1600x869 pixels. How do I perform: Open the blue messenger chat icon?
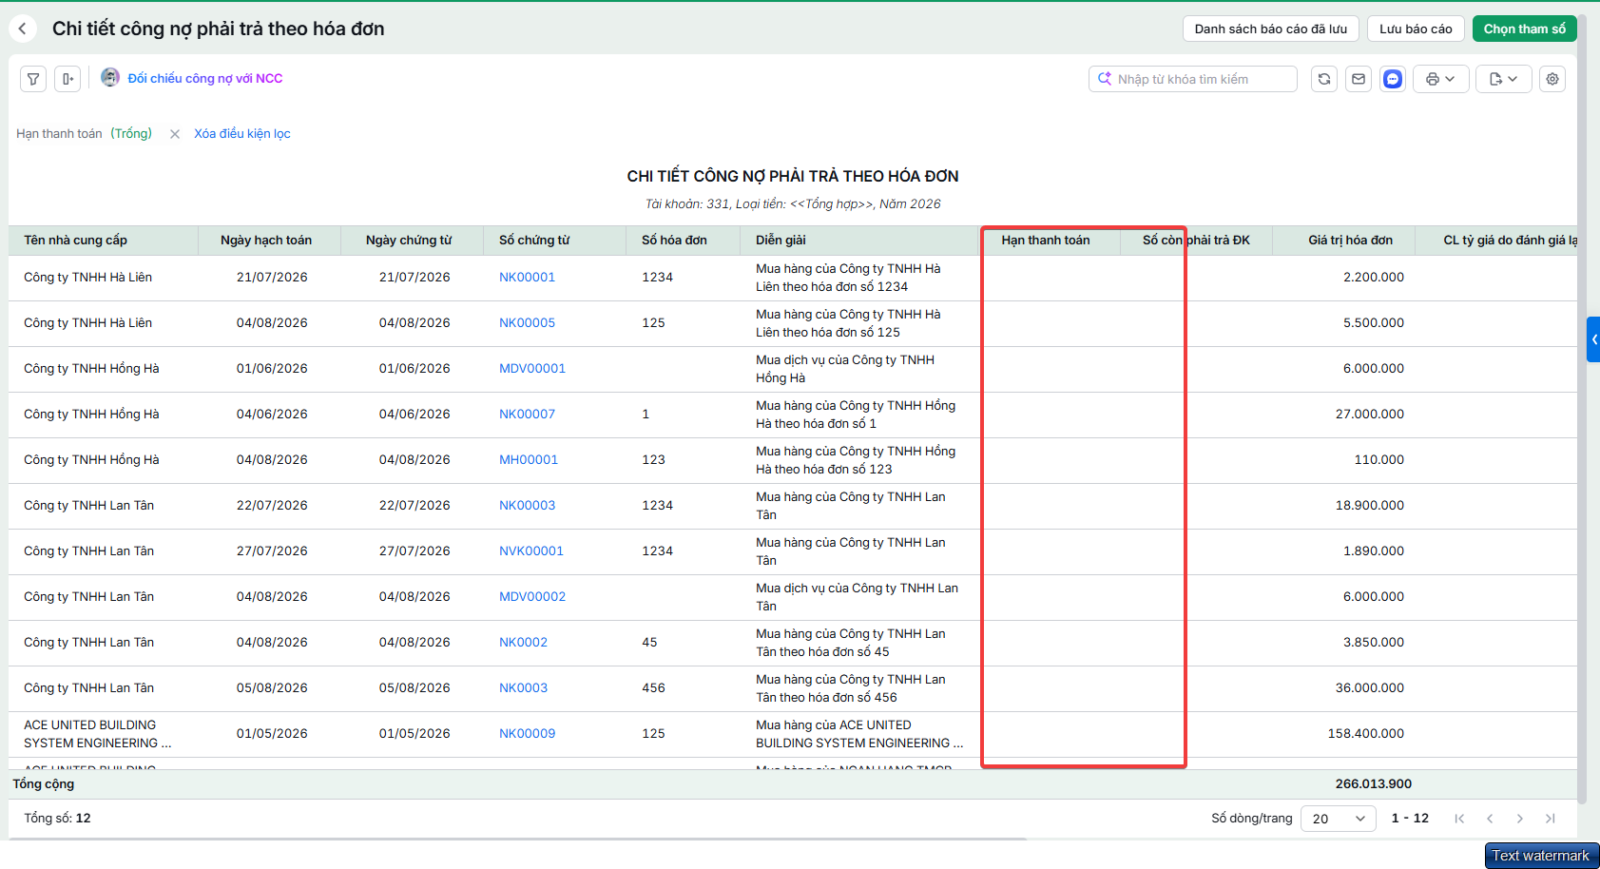click(1392, 79)
